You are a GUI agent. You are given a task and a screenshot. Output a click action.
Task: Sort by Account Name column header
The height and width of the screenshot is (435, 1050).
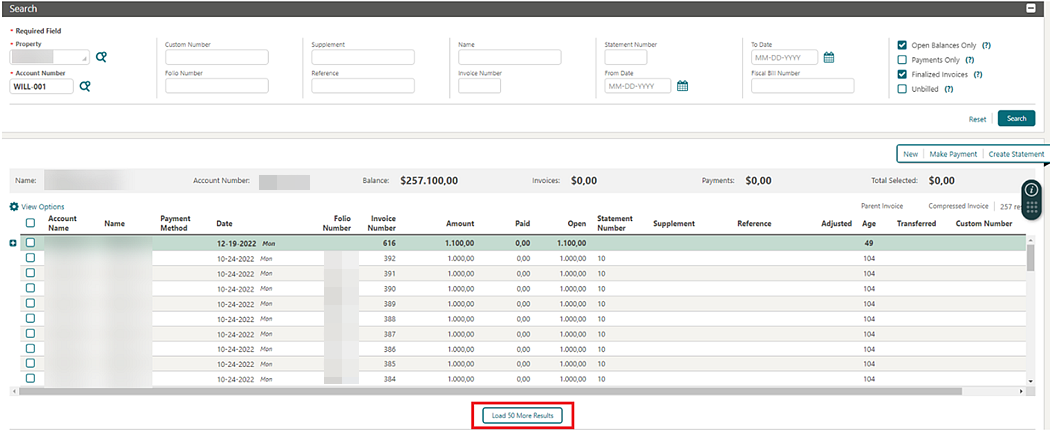tap(62, 224)
